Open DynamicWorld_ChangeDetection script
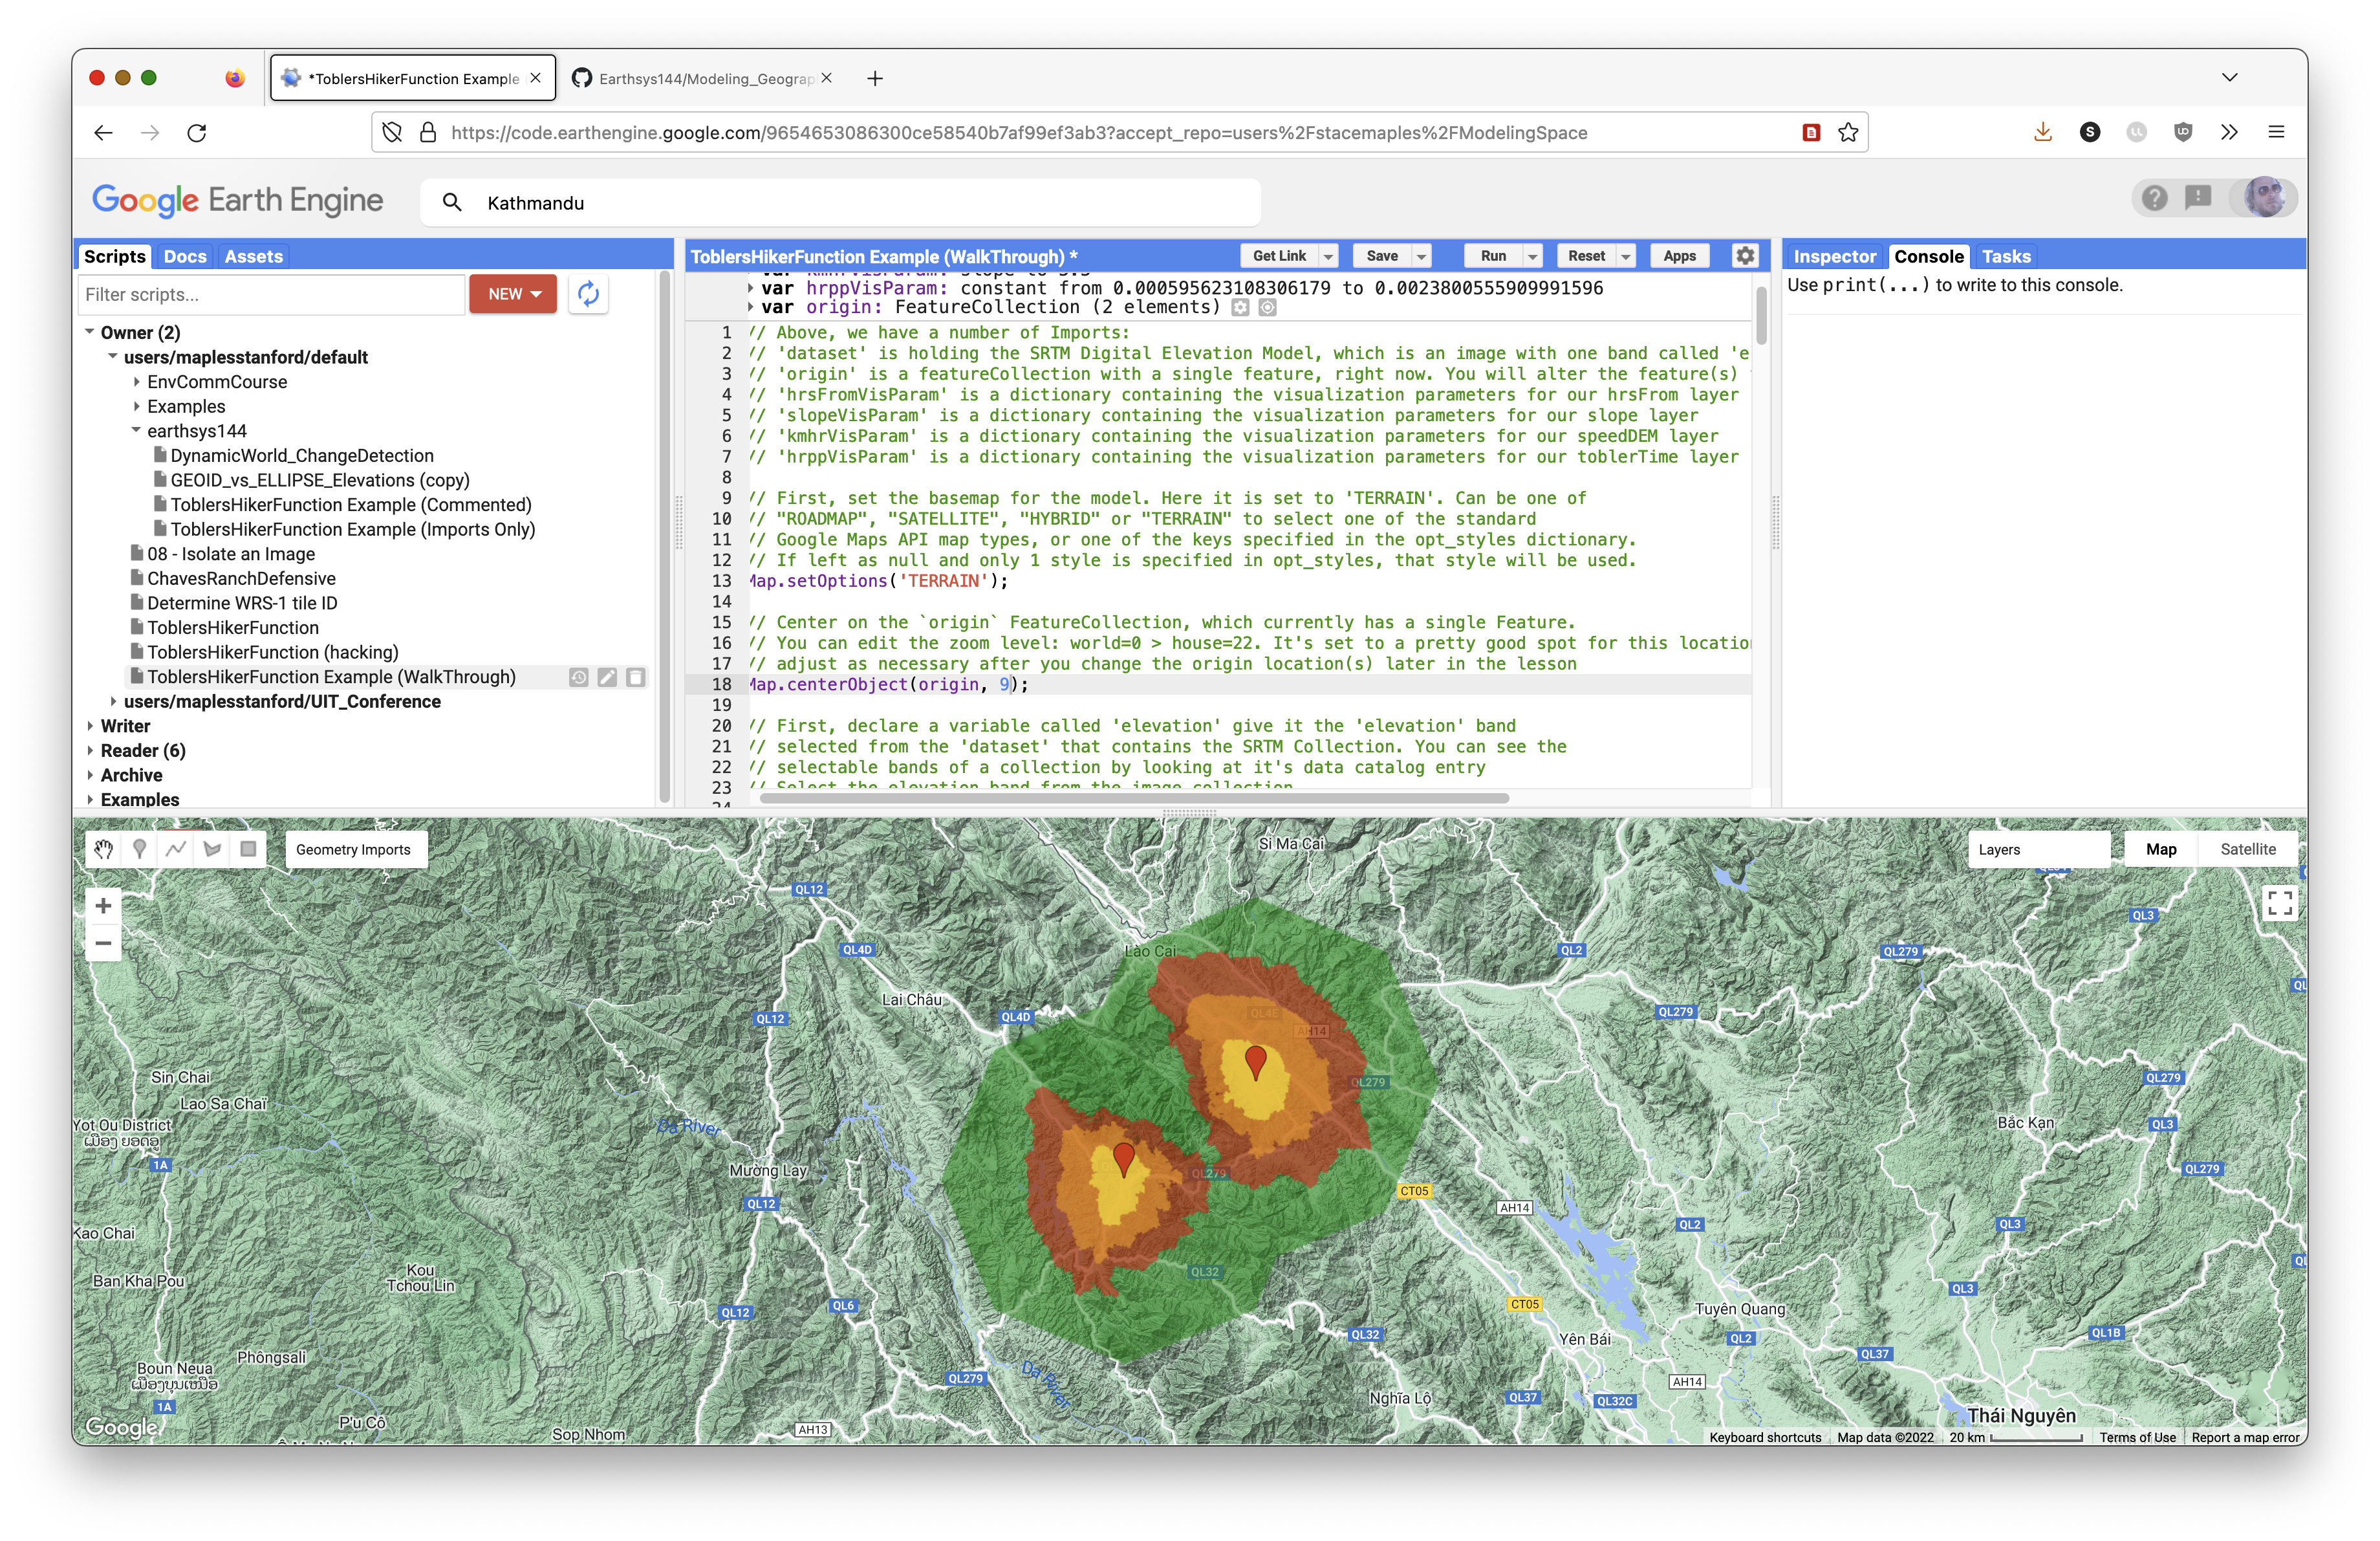Viewport: 2380px width, 1541px height. [301, 455]
